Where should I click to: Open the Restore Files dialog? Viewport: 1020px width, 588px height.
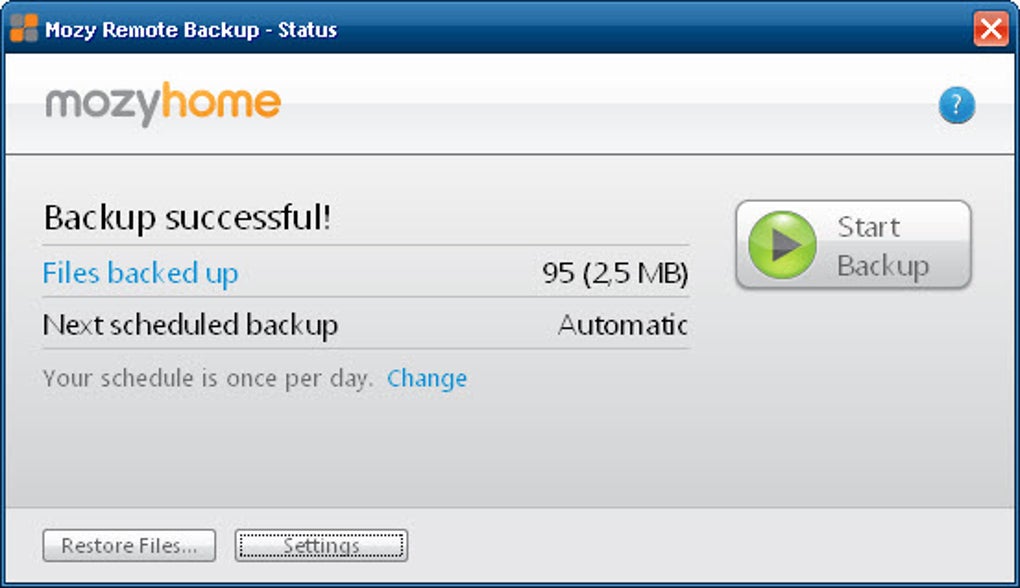(x=129, y=546)
